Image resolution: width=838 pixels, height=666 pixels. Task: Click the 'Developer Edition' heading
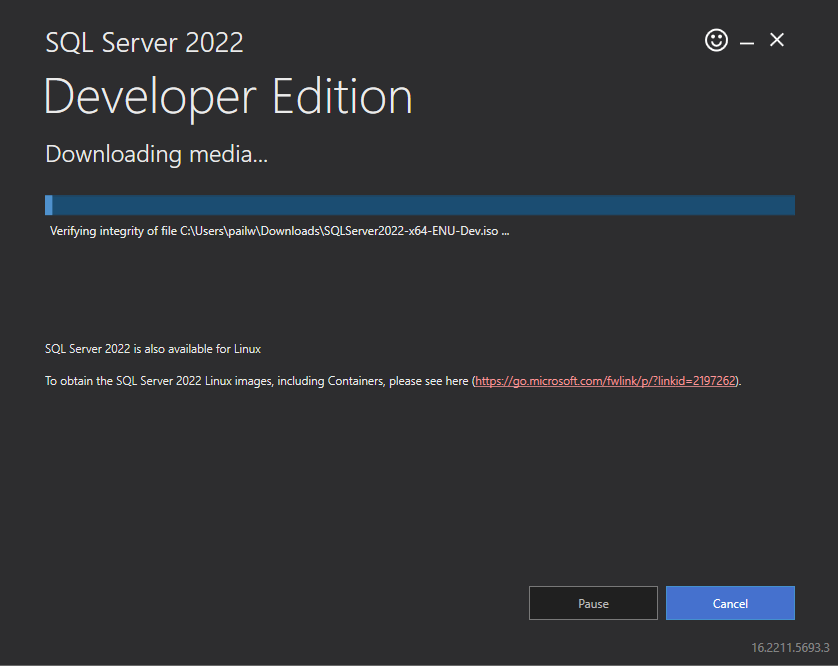point(228,97)
